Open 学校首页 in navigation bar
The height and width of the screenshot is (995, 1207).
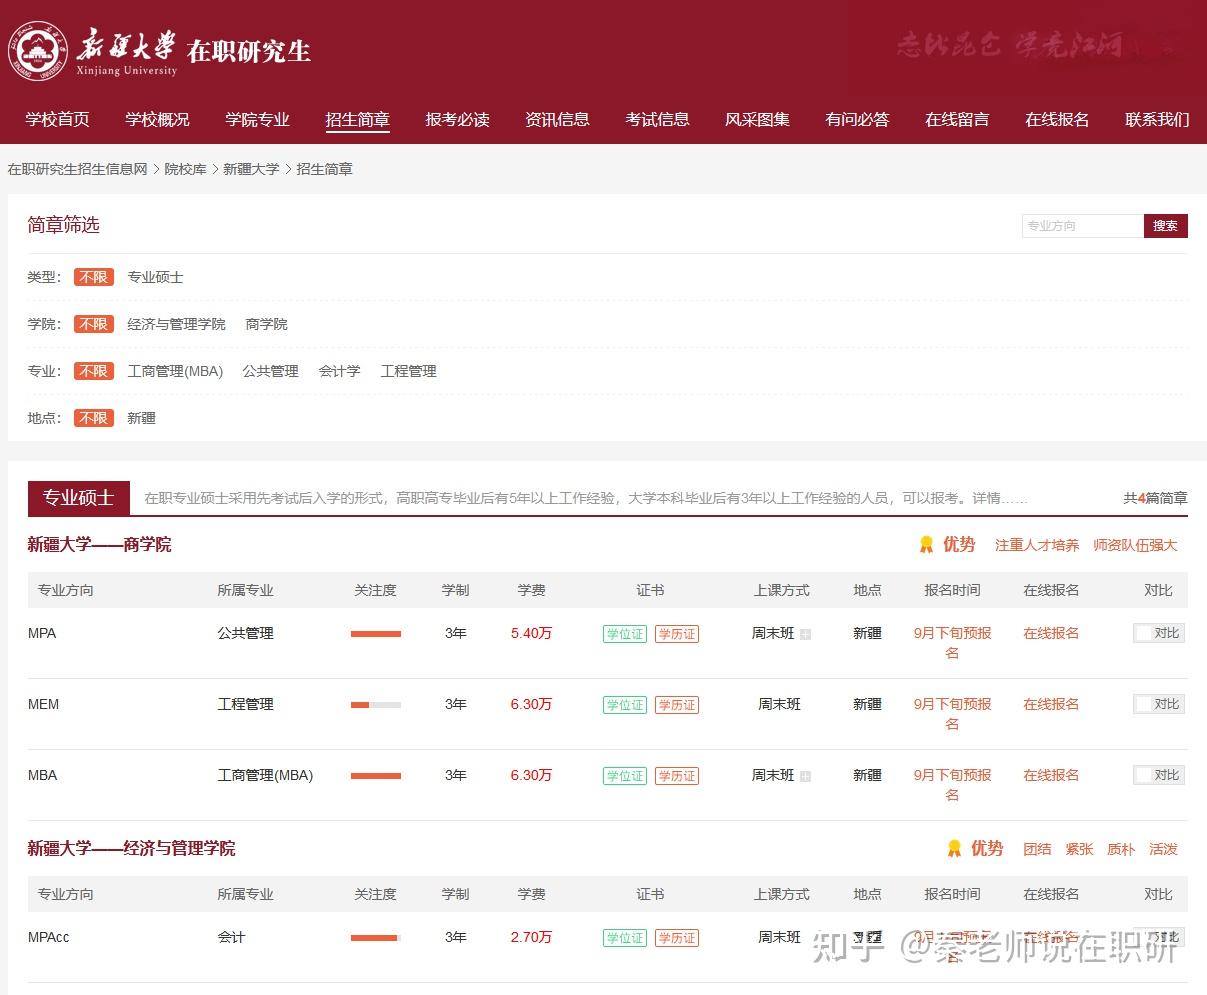pyautogui.click(x=57, y=119)
